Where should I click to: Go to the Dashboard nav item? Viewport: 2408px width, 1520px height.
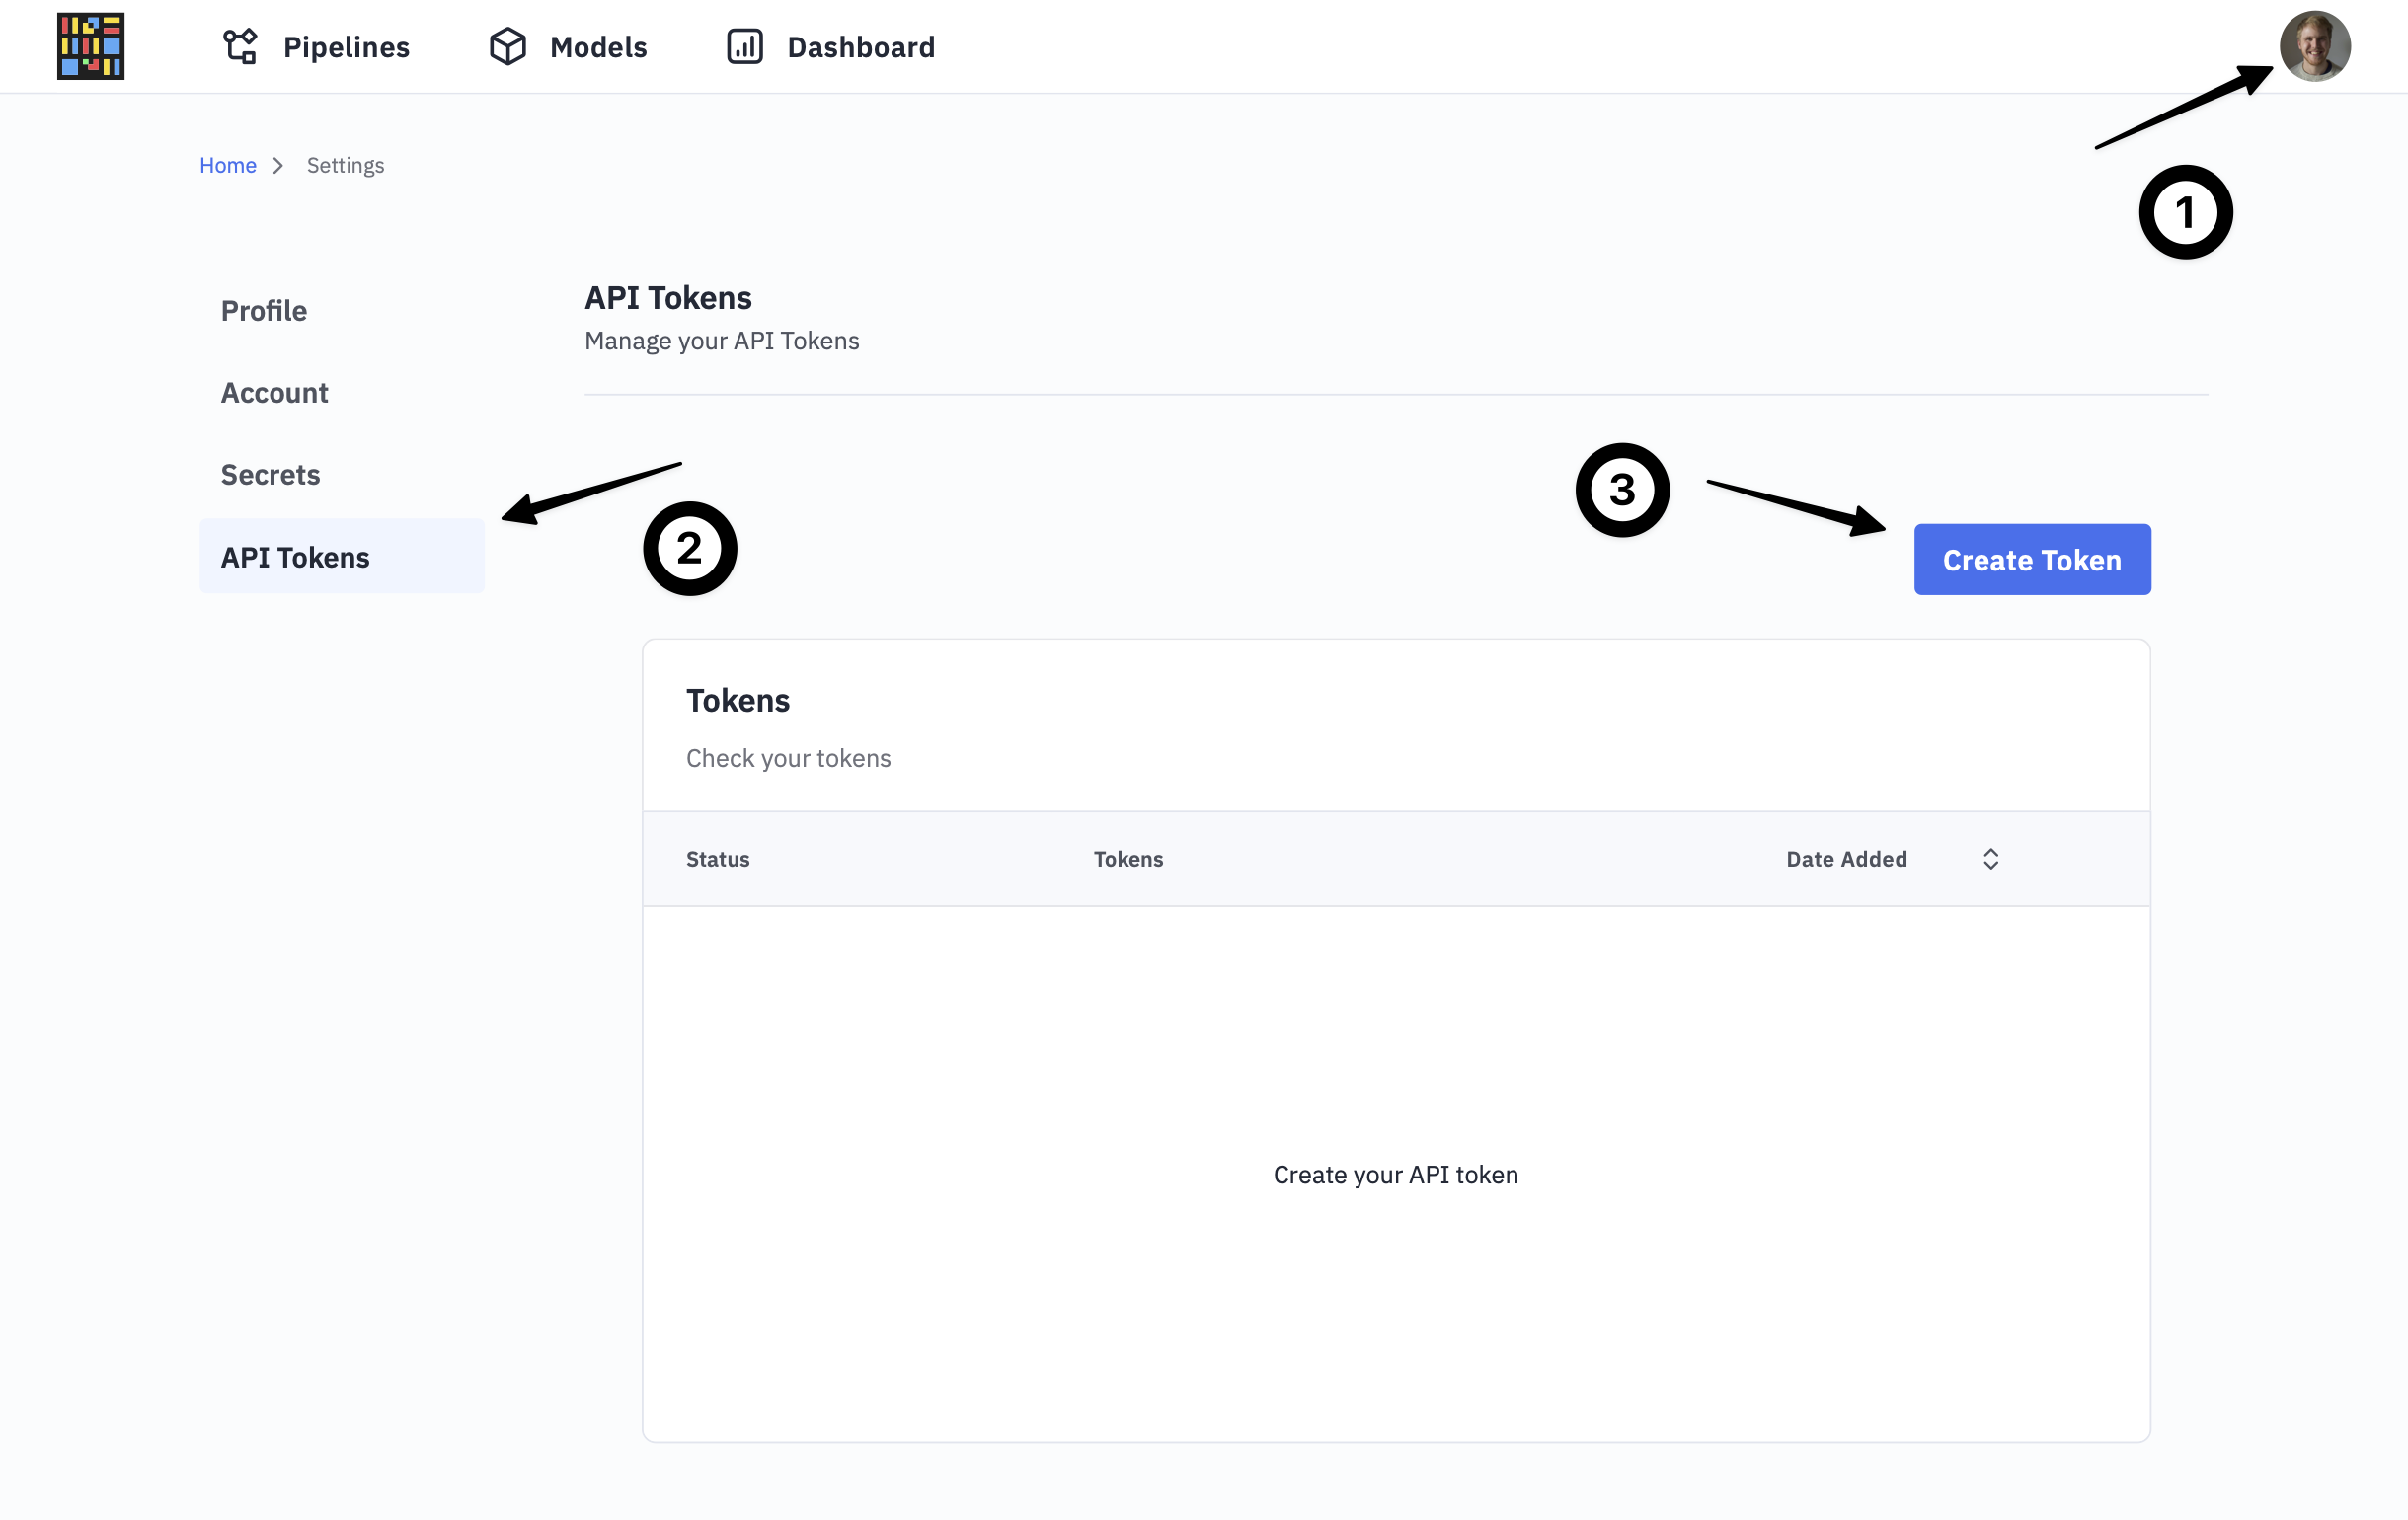click(x=860, y=47)
